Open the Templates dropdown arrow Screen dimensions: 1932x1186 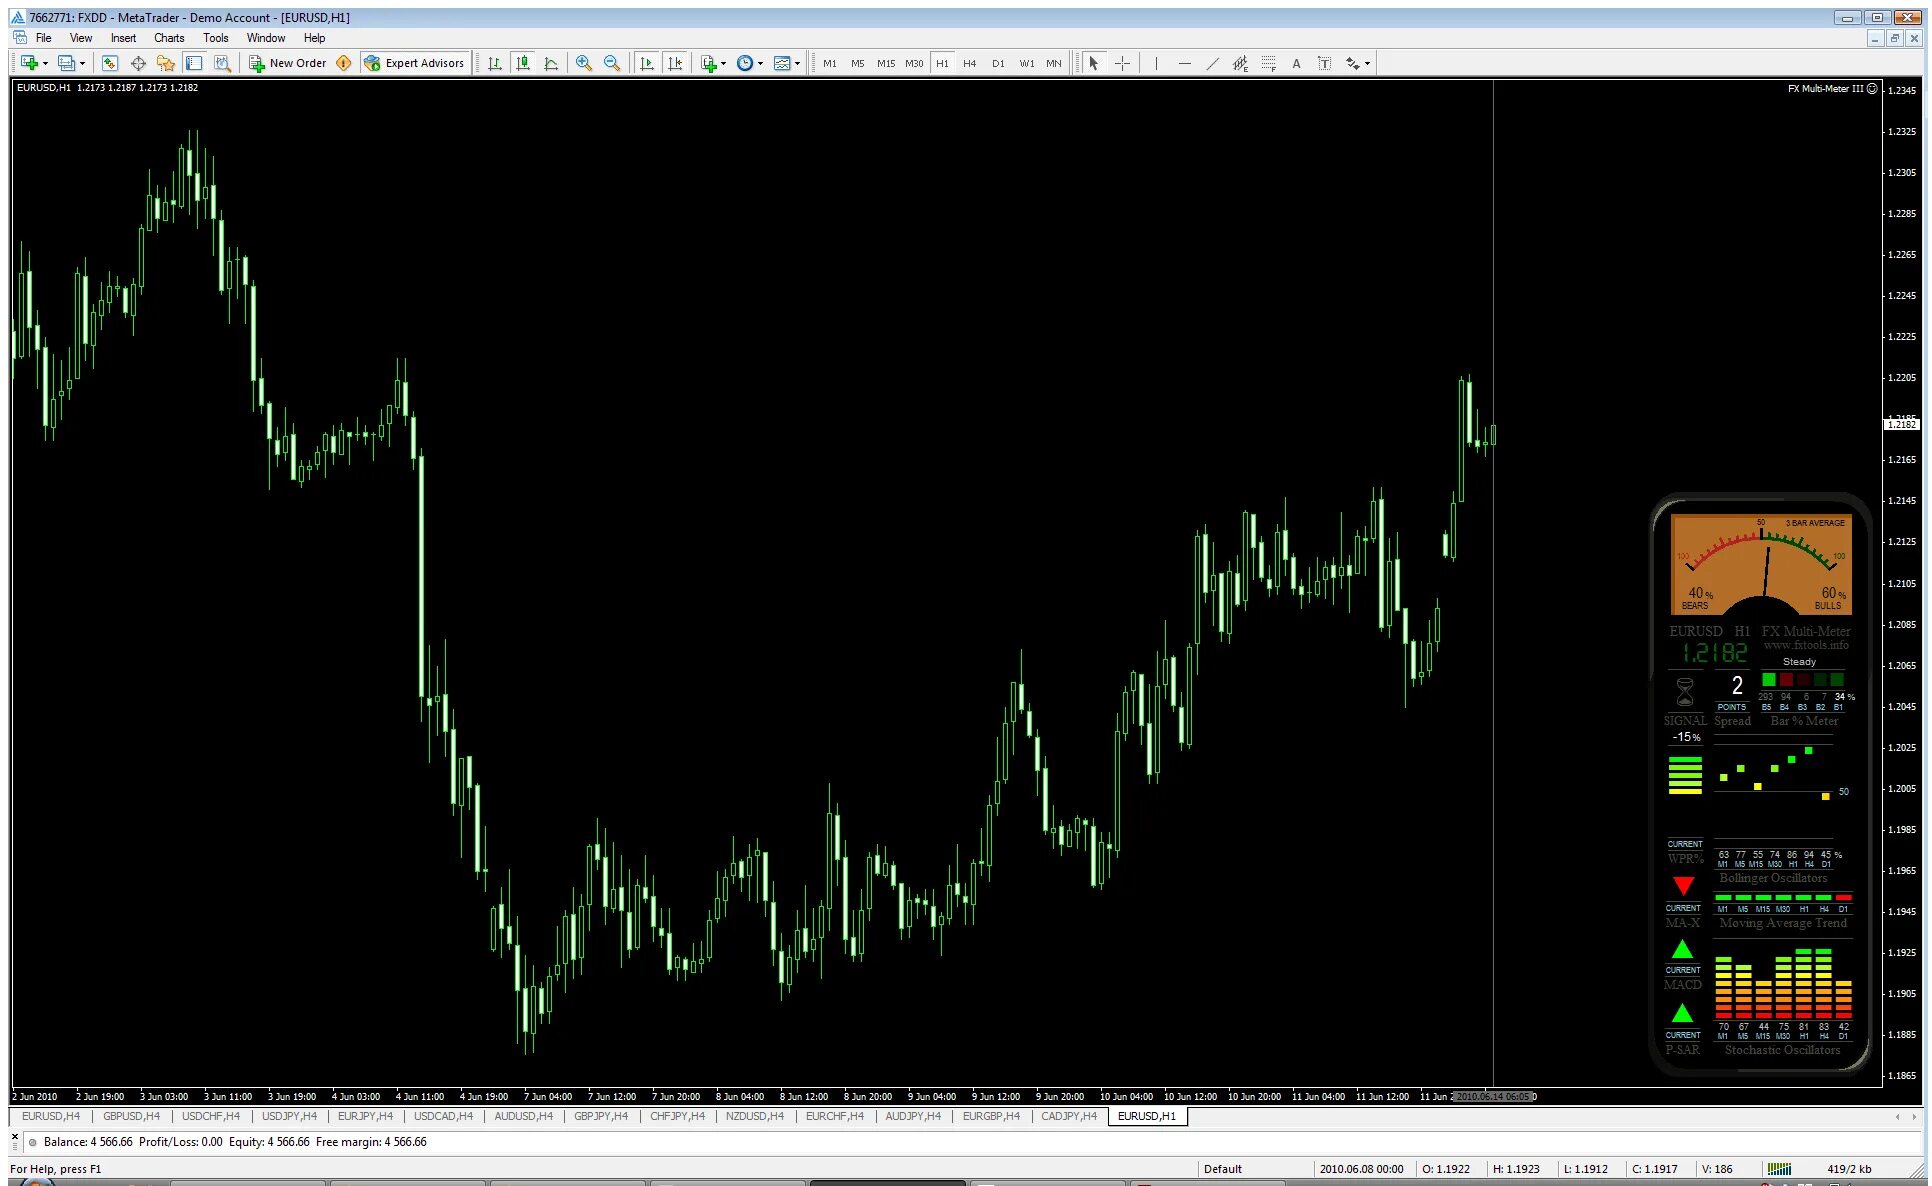[x=796, y=63]
